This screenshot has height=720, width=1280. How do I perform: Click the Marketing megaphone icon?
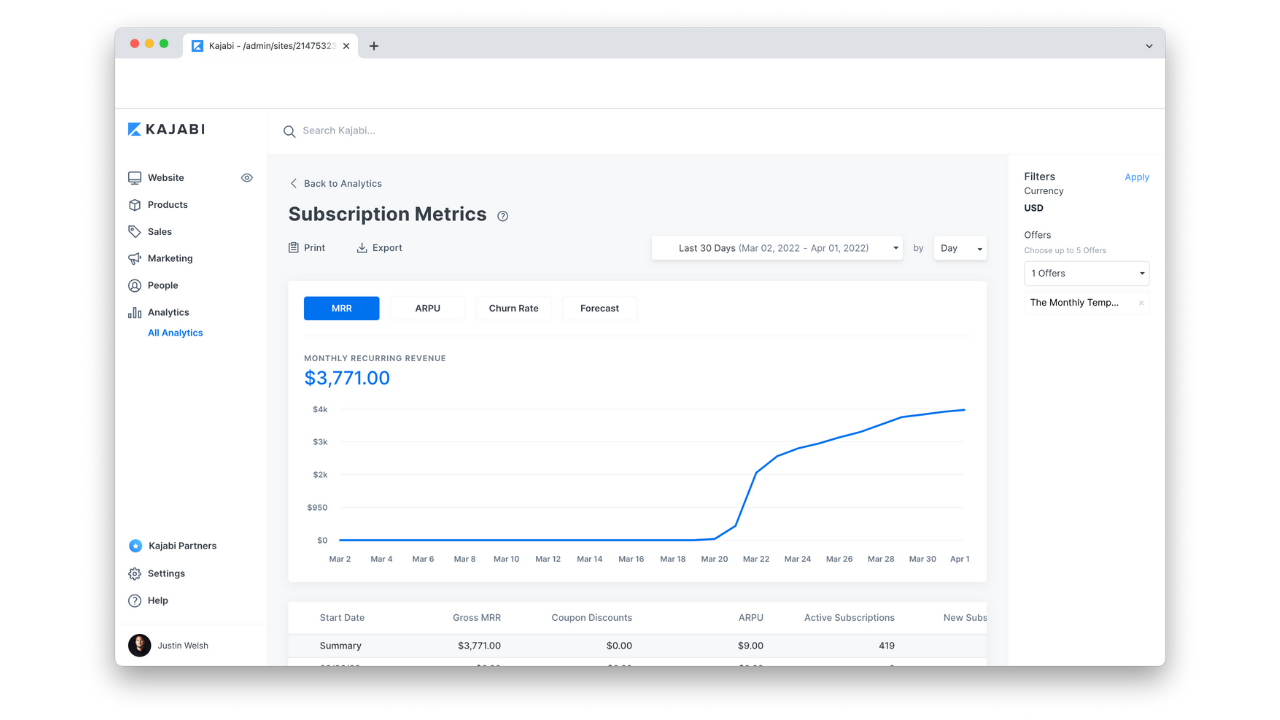tap(134, 258)
